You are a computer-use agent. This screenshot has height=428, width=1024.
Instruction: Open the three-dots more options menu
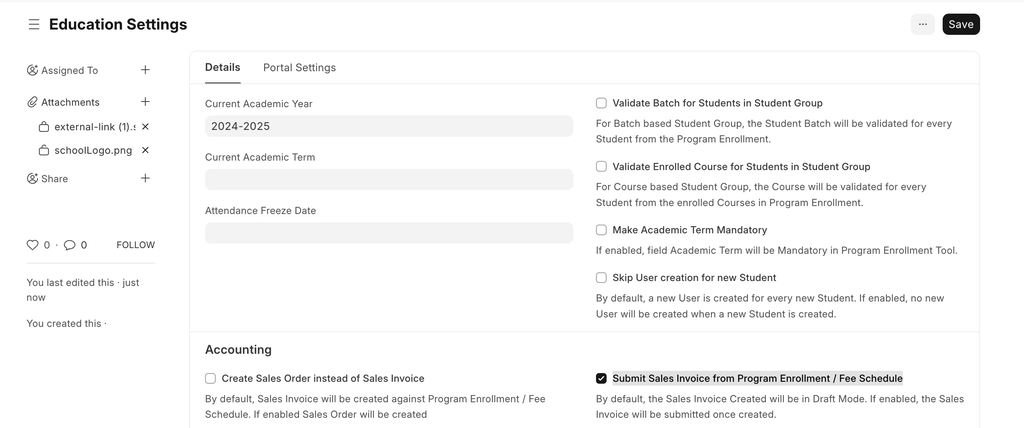click(x=922, y=24)
